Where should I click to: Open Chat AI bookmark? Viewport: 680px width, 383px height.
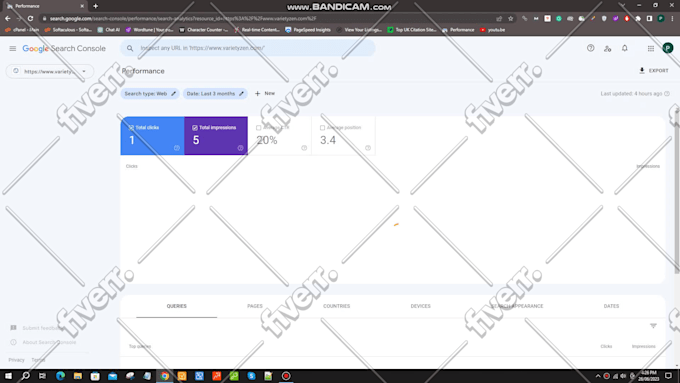(x=109, y=30)
